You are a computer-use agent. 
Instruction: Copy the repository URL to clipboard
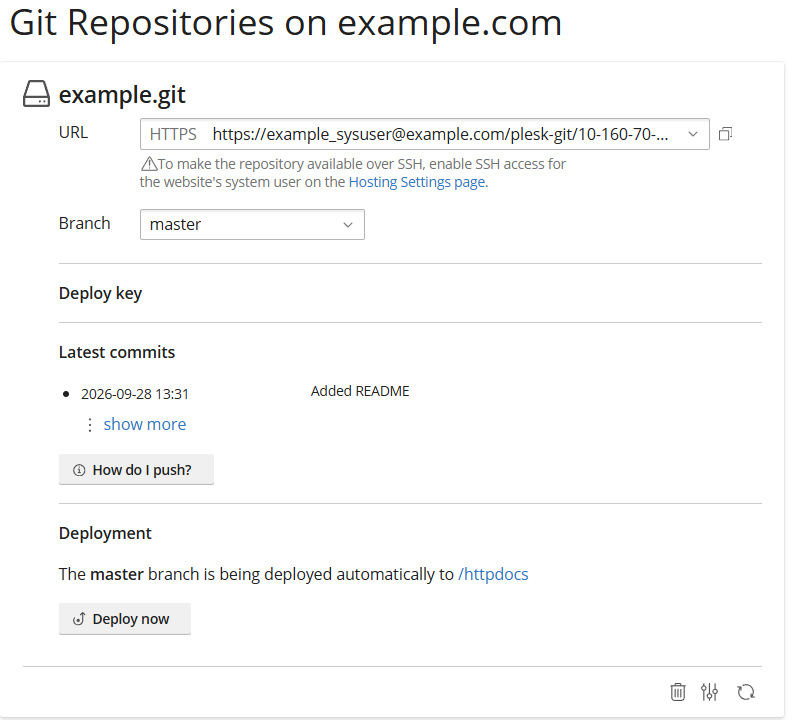725,134
